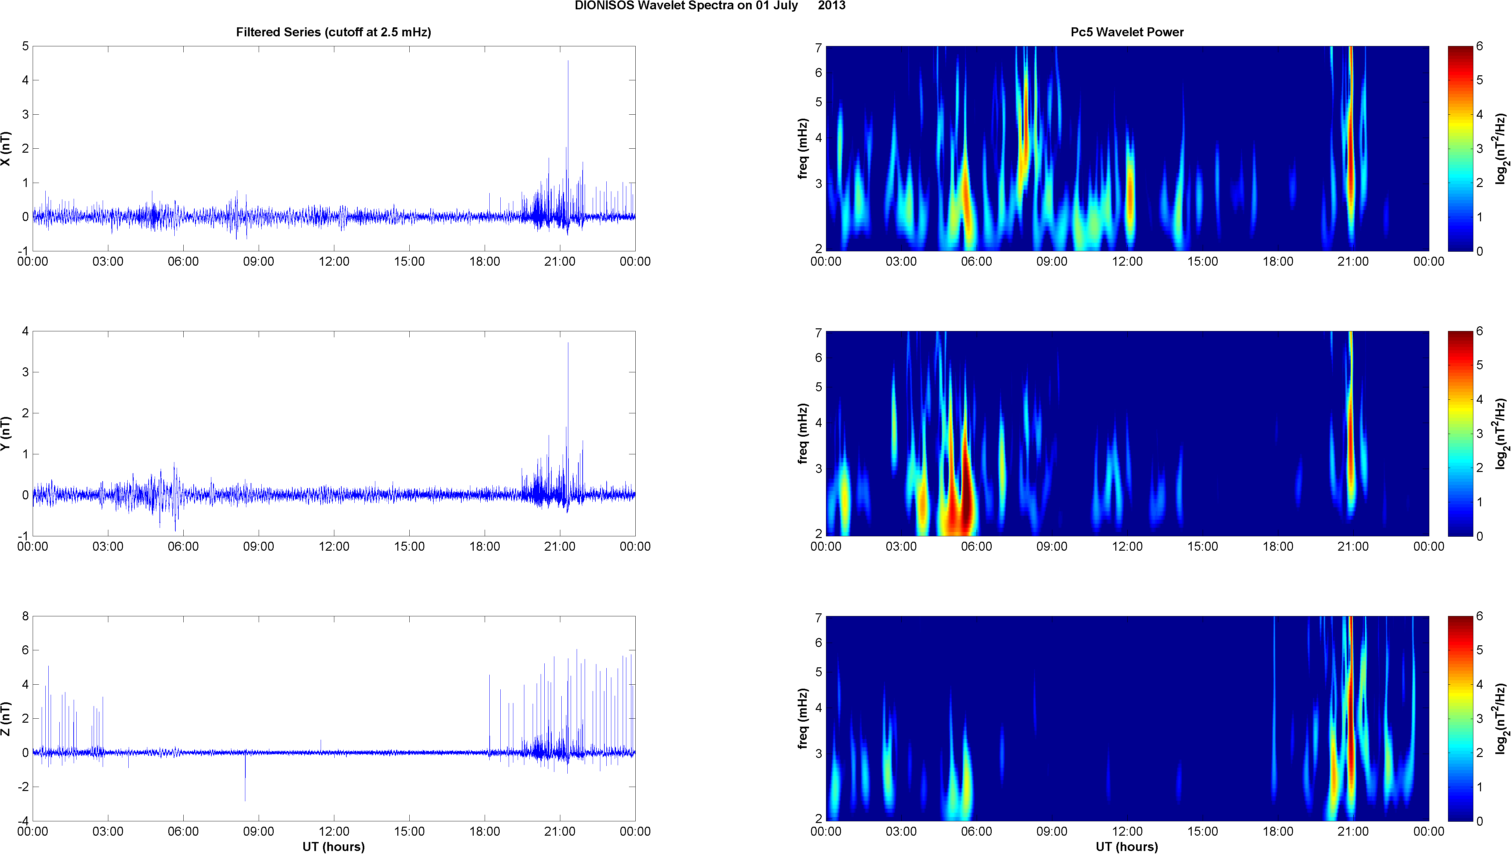Click the "freq (mHz)" label of the bottom spectrogram

[x=802, y=719]
